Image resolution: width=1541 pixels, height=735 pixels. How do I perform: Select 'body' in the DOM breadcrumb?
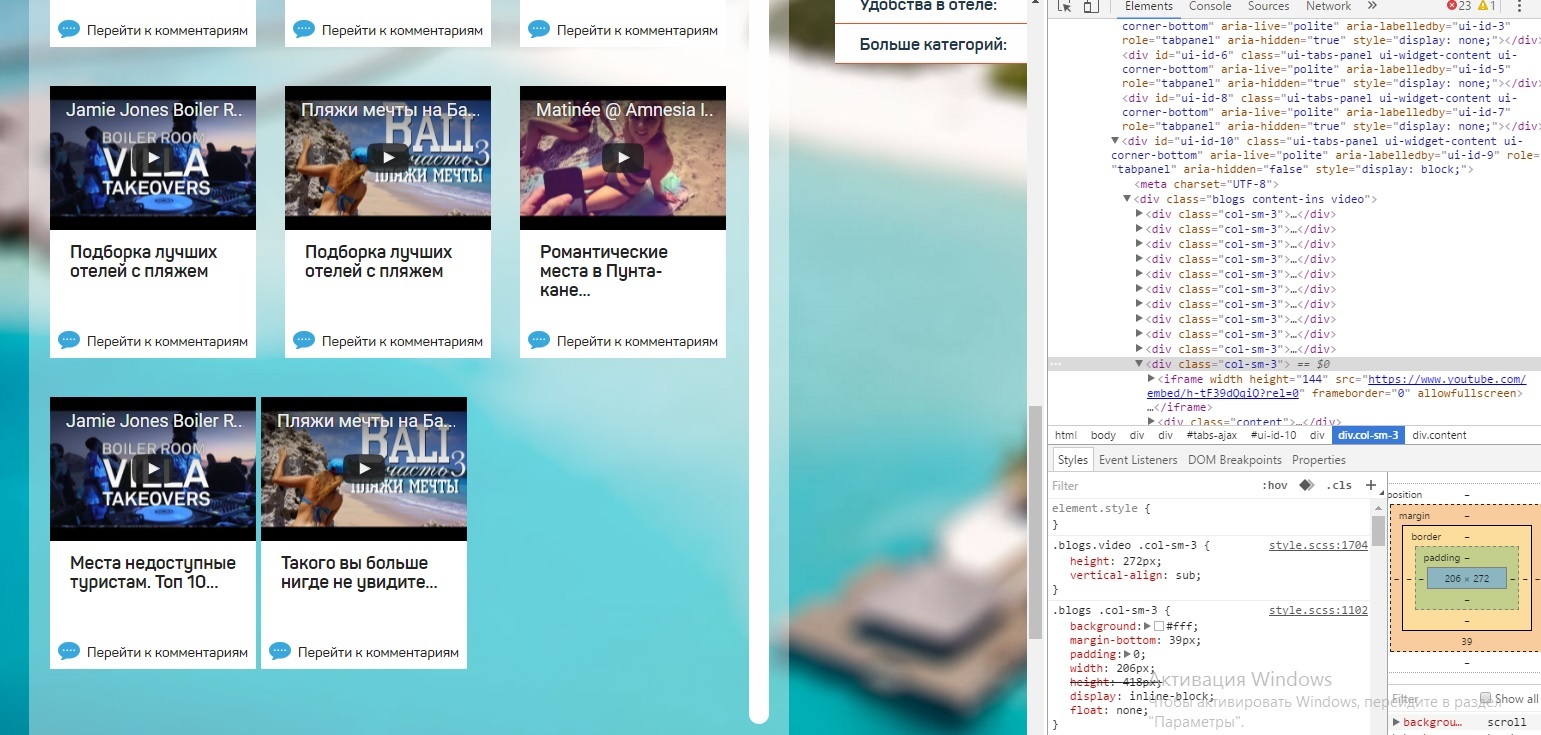(1103, 435)
